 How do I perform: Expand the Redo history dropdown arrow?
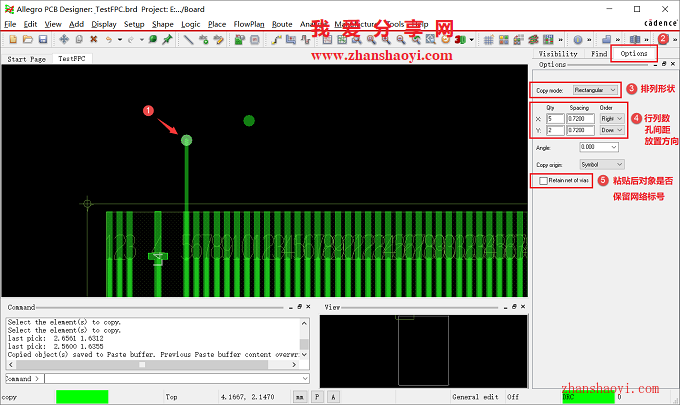click(x=142, y=39)
